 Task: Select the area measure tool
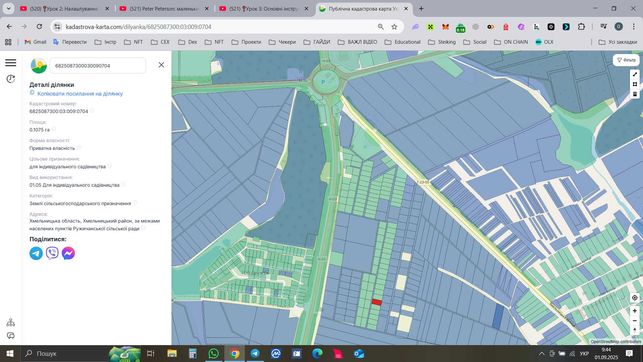pos(635,84)
